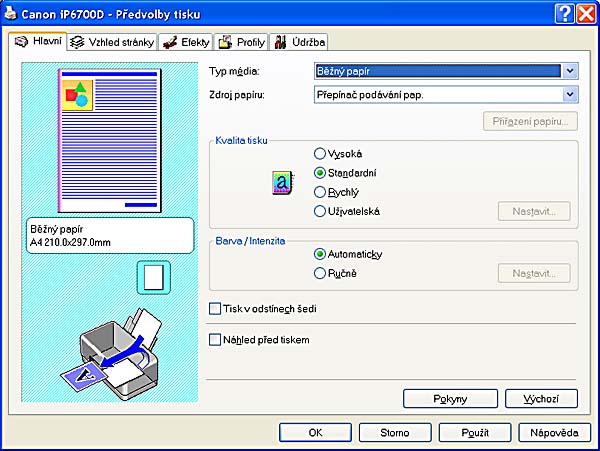
Task: Click the Canon printer title bar icon
Action: click(11, 12)
